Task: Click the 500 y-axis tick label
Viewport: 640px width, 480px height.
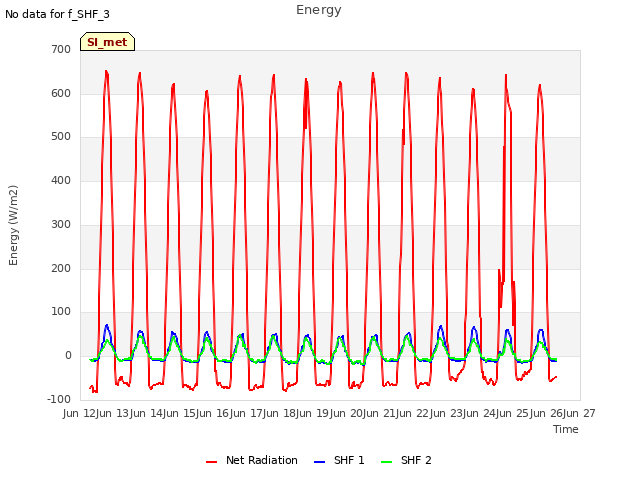Action: pyautogui.click(x=61, y=137)
